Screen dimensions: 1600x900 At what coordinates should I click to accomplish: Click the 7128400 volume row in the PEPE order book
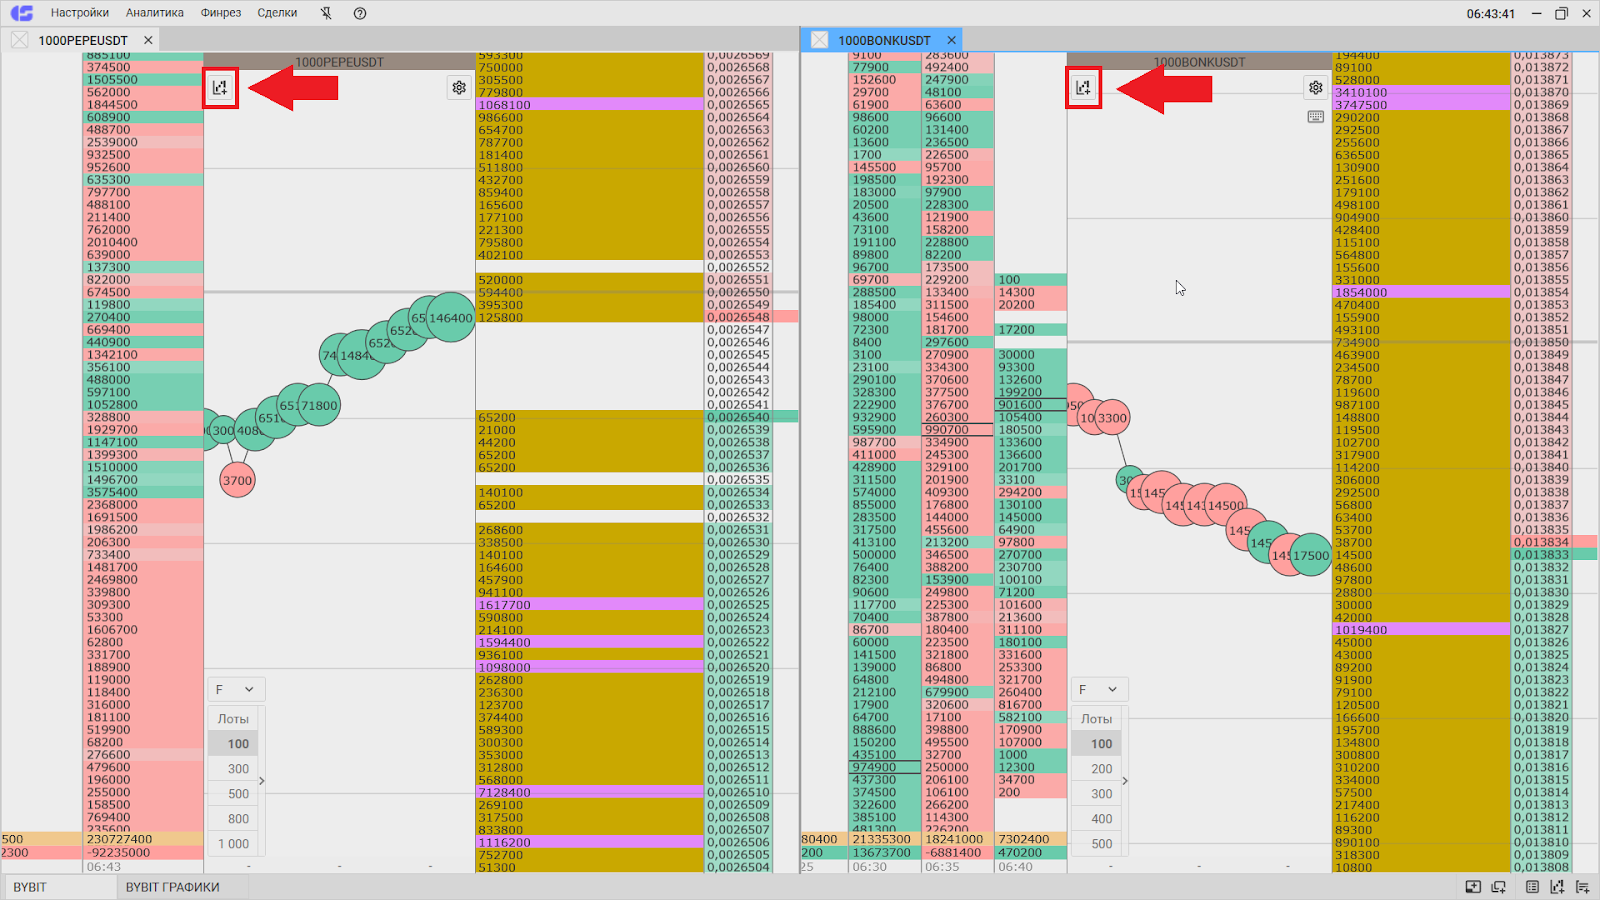590,792
